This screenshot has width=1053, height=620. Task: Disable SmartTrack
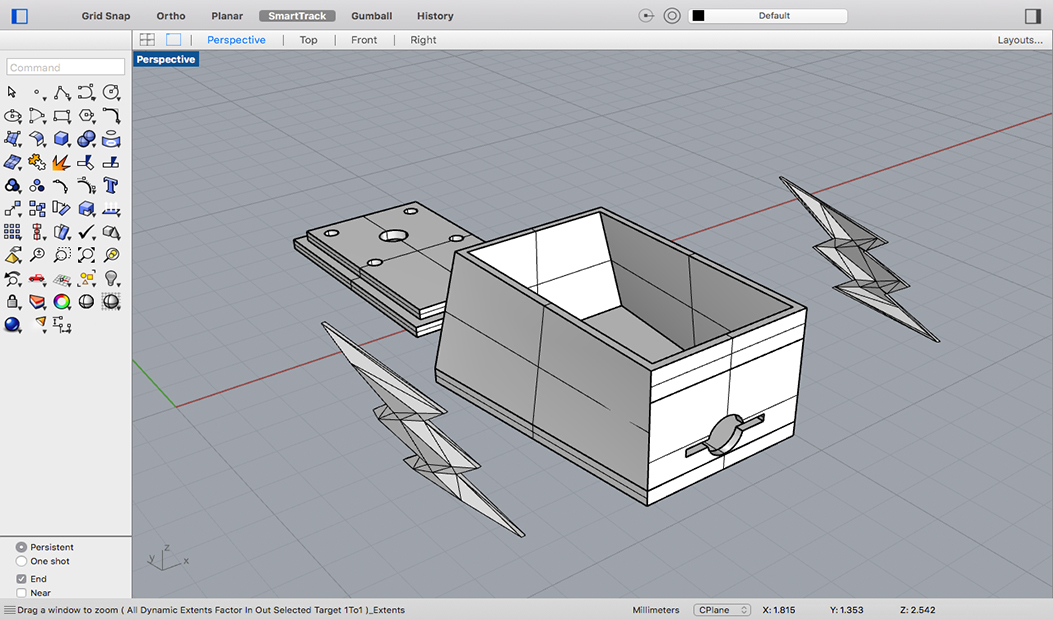[x=297, y=15]
